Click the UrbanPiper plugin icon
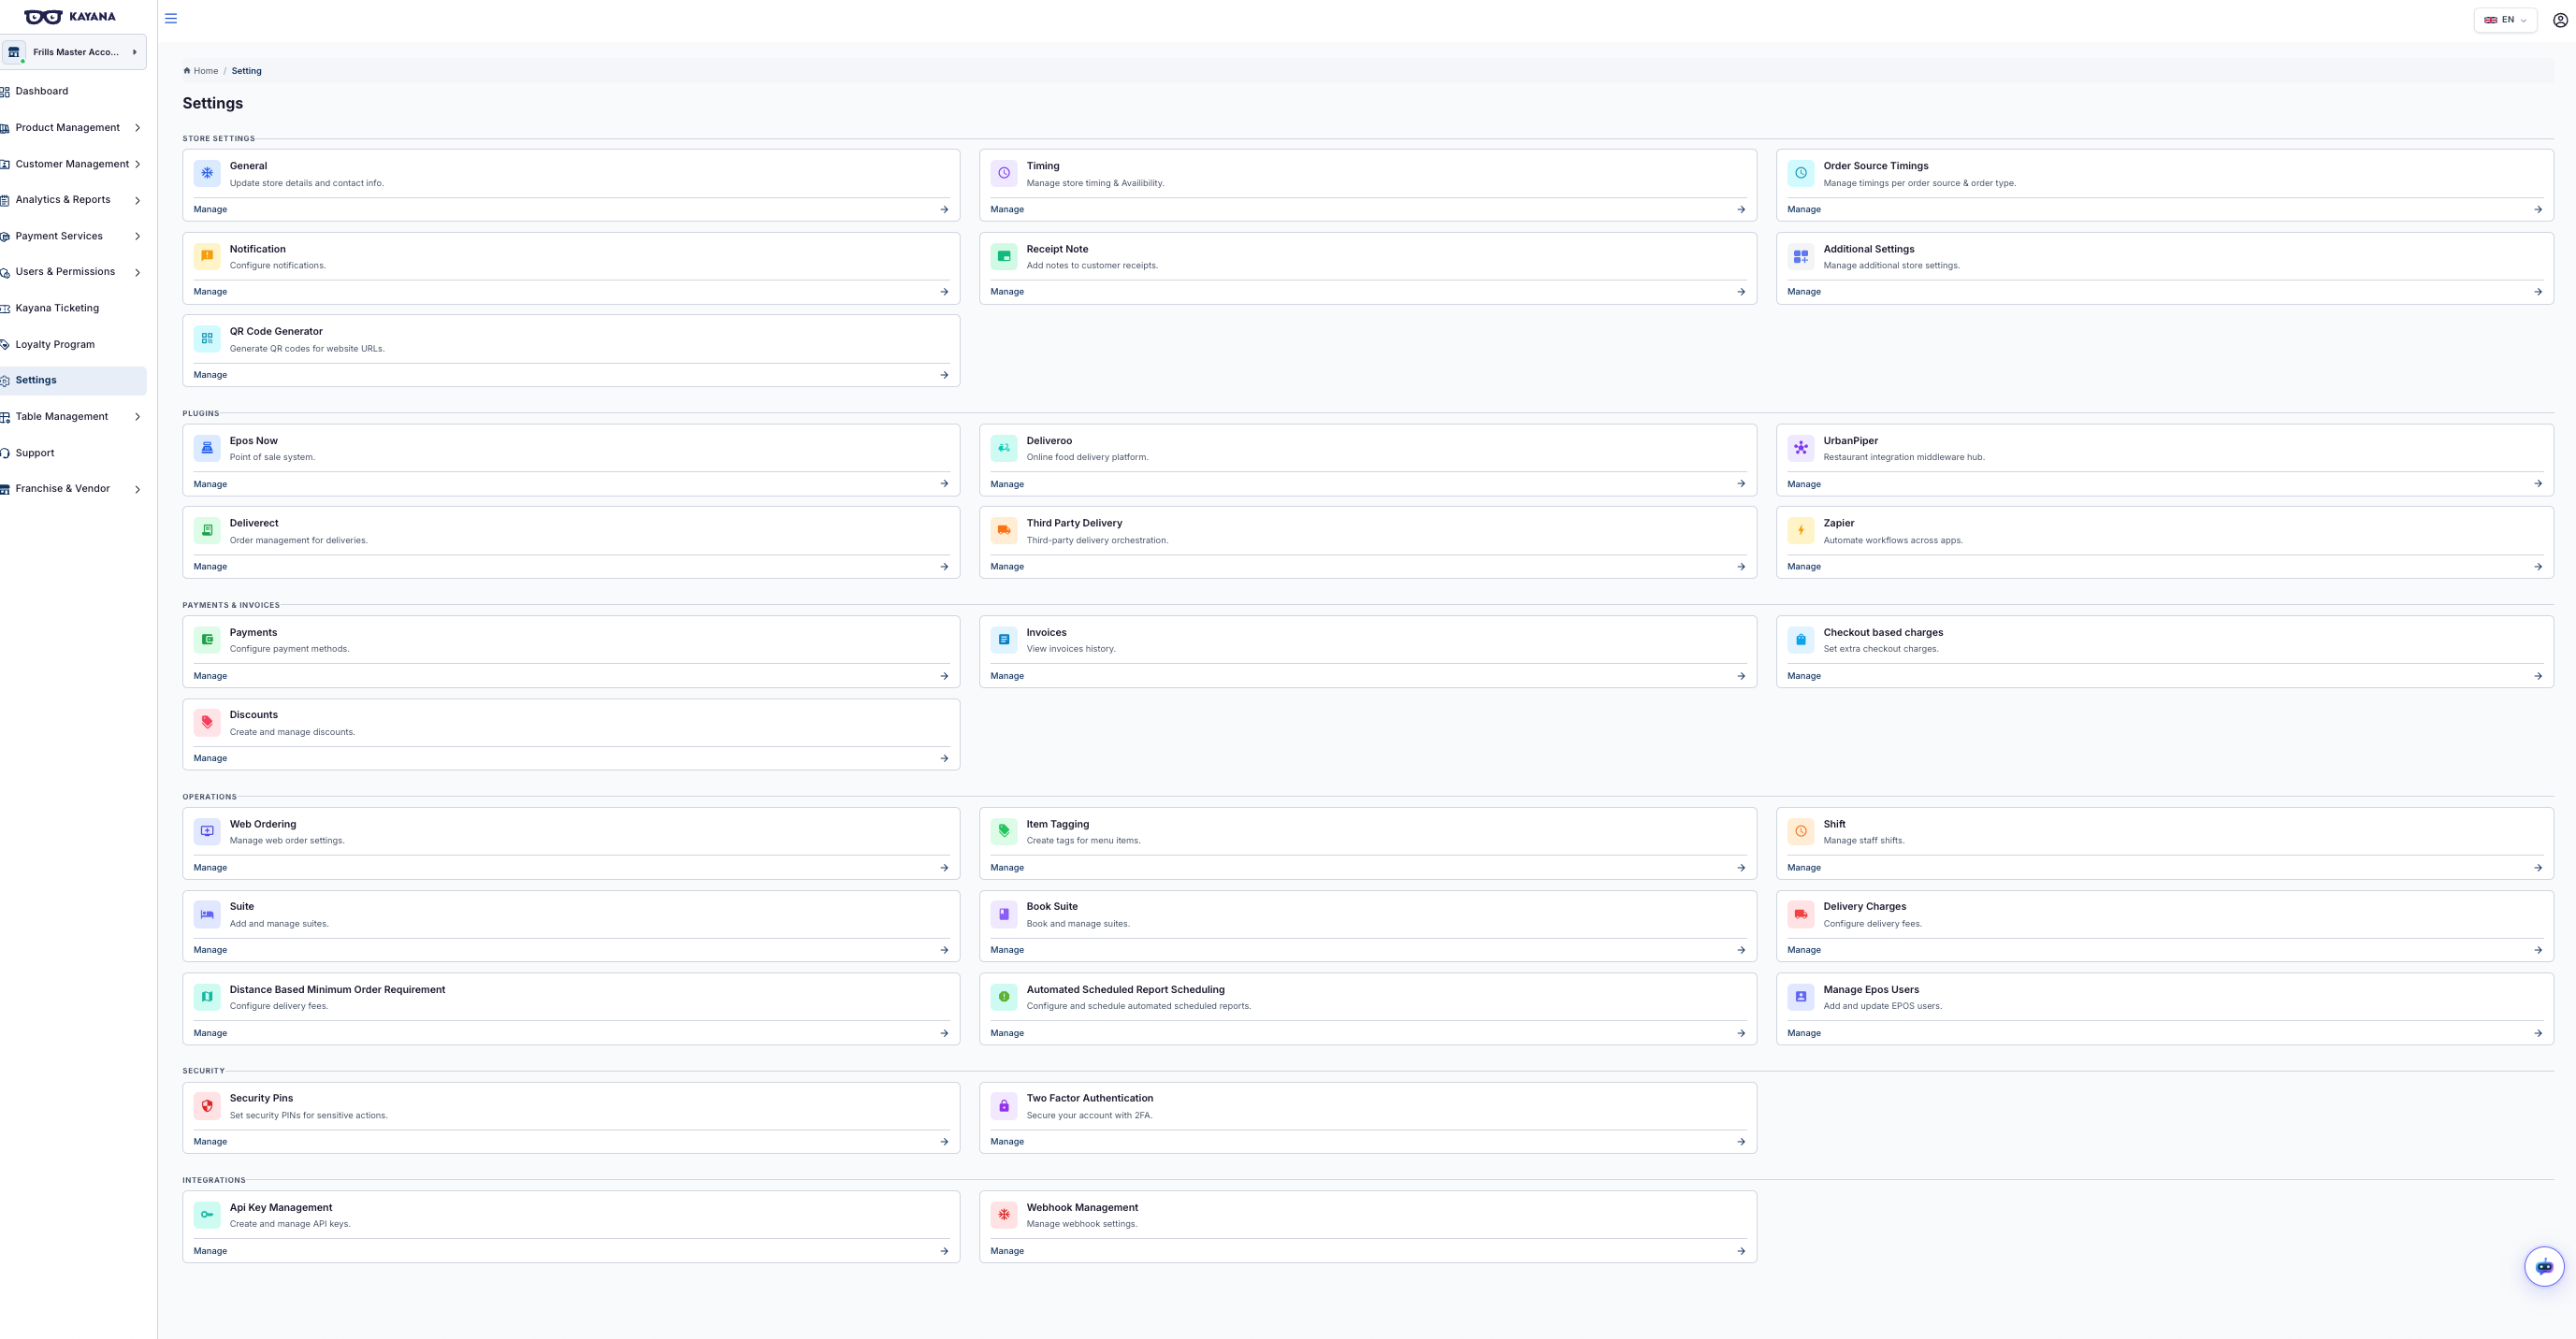The width and height of the screenshot is (2576, 1339). point(1801,448)
